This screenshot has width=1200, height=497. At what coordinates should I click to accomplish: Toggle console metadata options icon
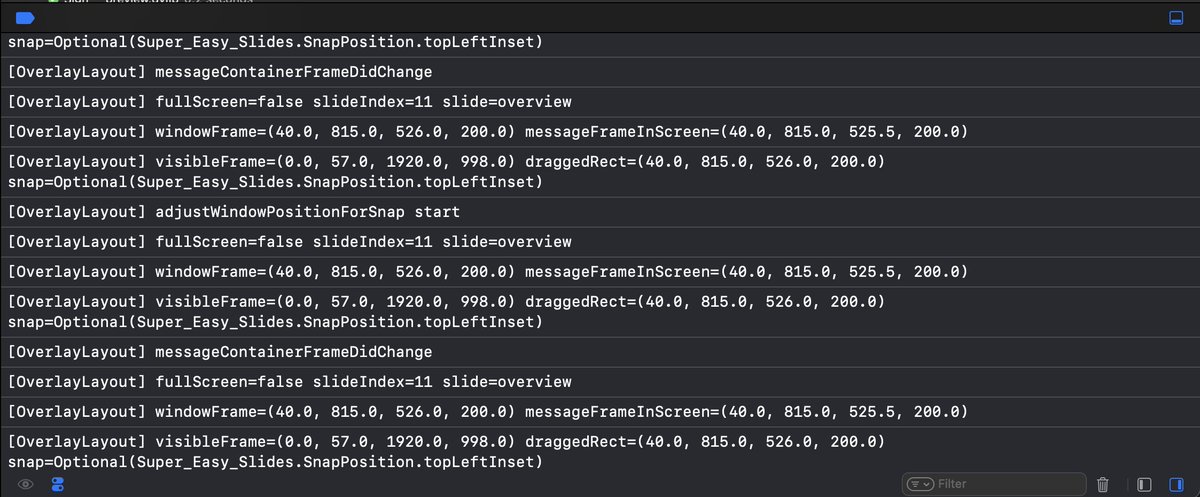pos(57,484)
